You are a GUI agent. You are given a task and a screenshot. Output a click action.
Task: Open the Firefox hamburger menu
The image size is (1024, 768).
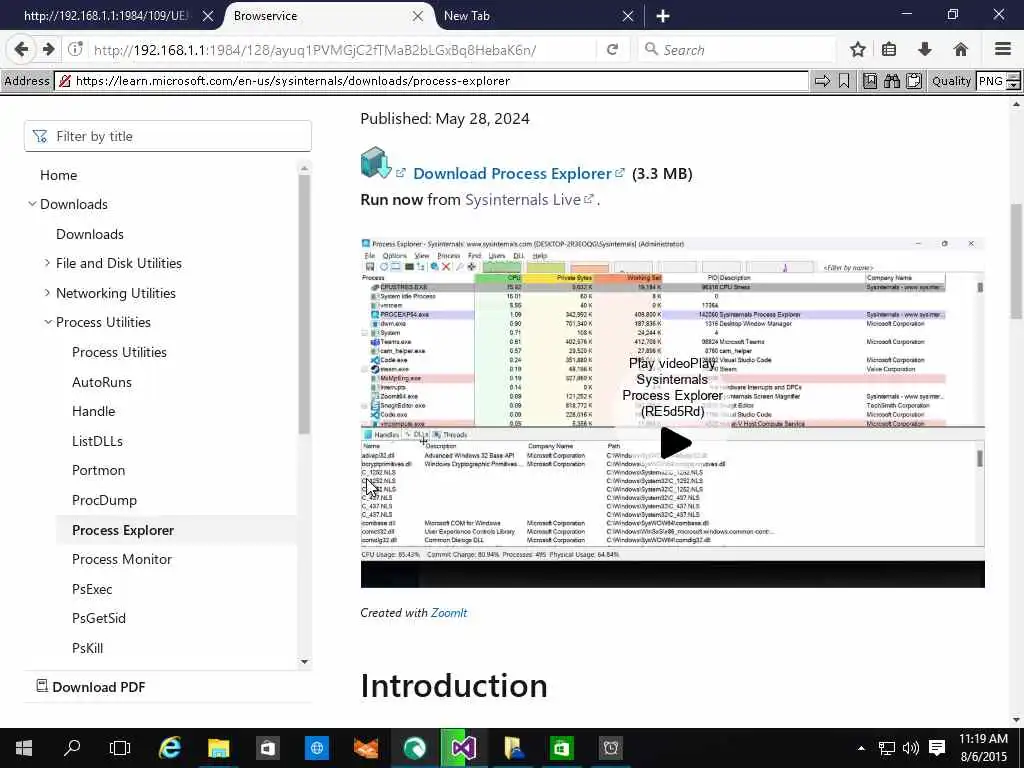click(x=1002, y=49)
